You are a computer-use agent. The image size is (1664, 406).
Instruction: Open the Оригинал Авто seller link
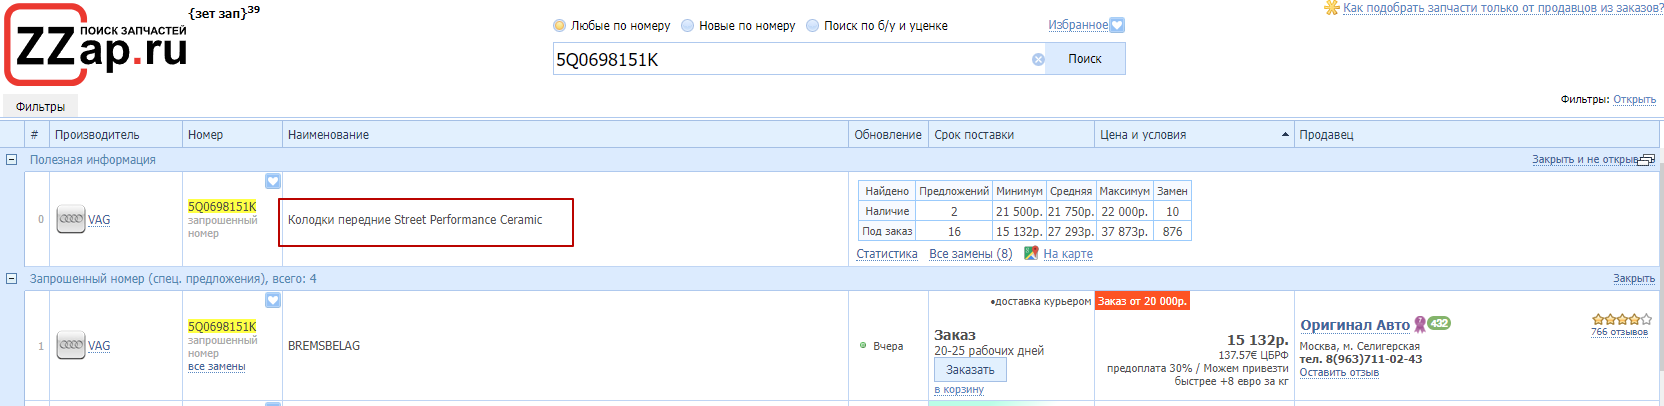click(1355, 325)
